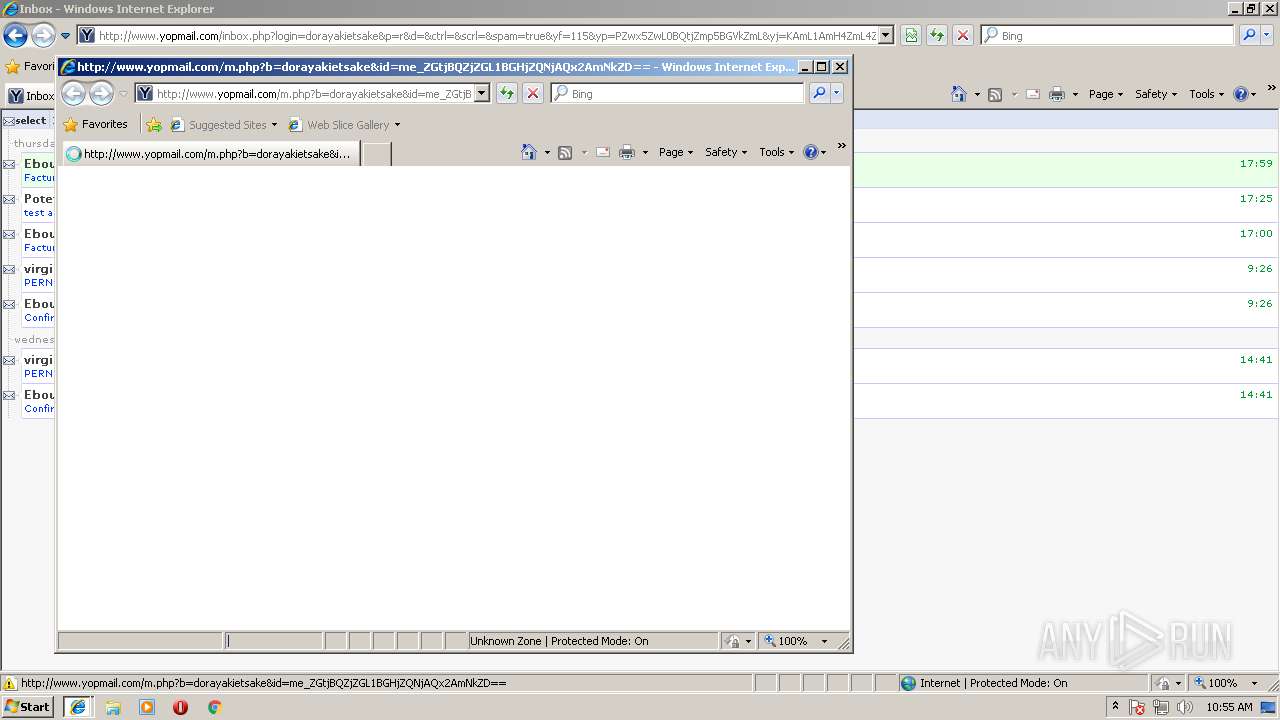This screenshot has height=720, width=1280.
Task: Click the popup Bing search magnifier button
Action: click(819, 93)
